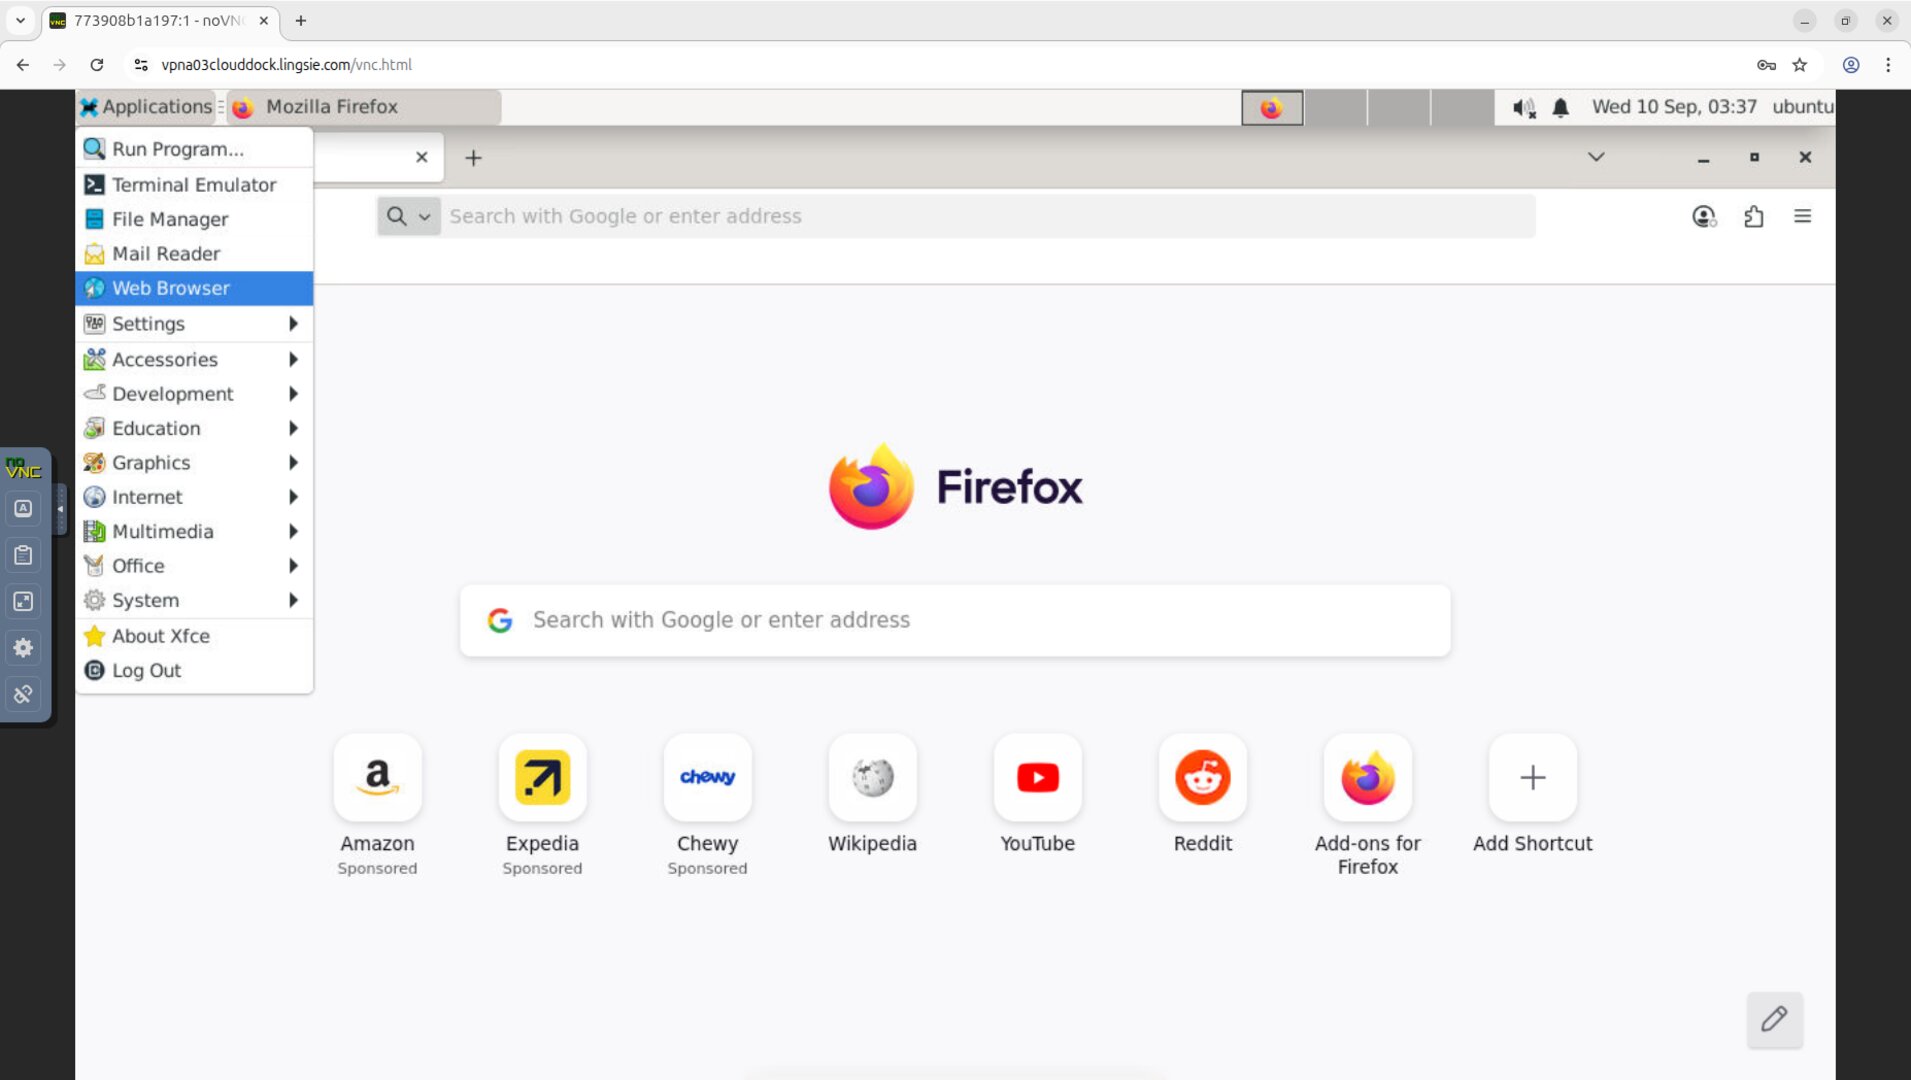Click the Amazon sponsored shortcut
The image size is (1911, 1080).
click(x=377, y=778)
